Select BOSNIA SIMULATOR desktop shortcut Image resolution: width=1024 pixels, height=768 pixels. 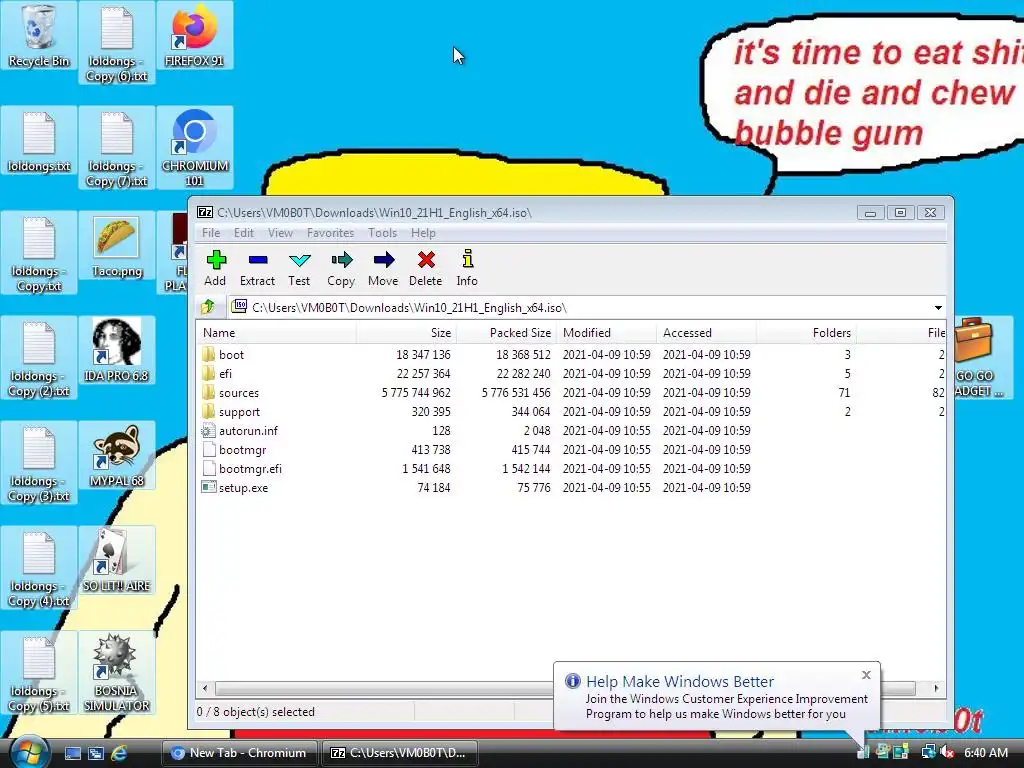(116, 673)
